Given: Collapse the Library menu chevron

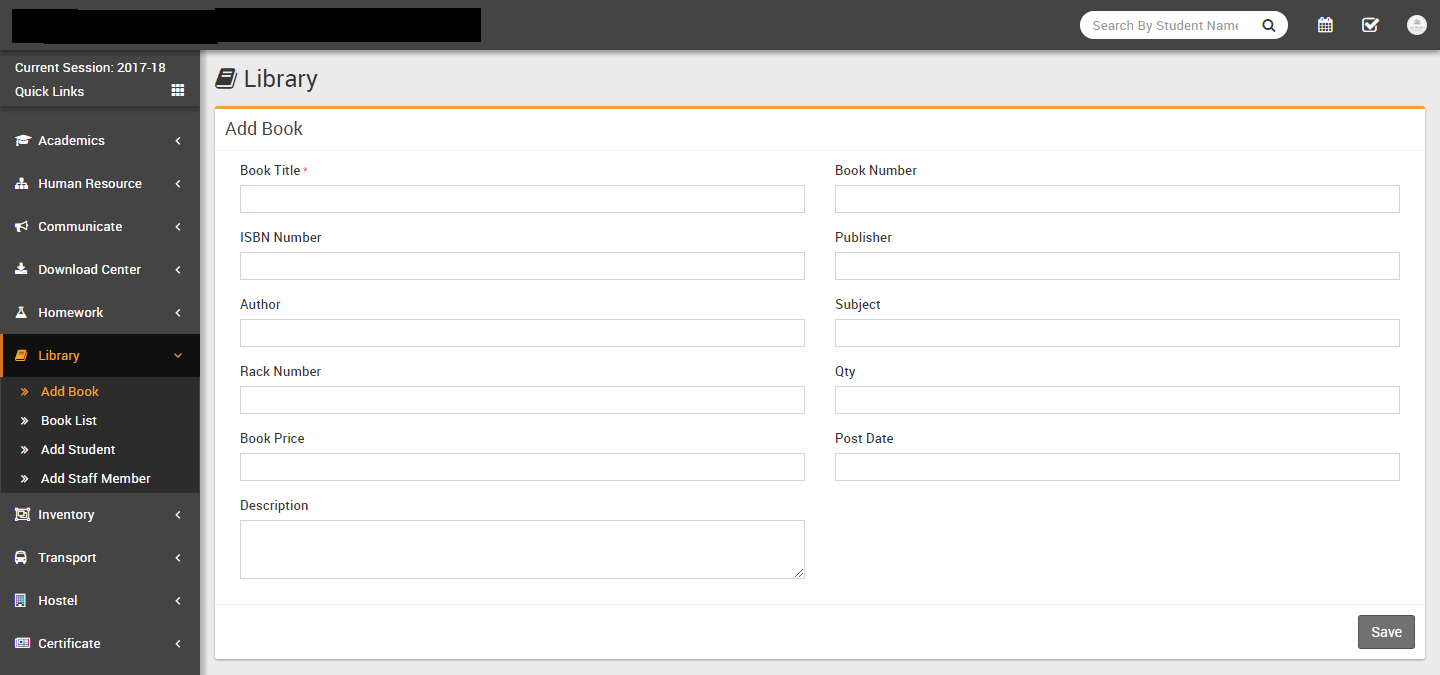Looking at the screenshot, I should coord(178,356).
